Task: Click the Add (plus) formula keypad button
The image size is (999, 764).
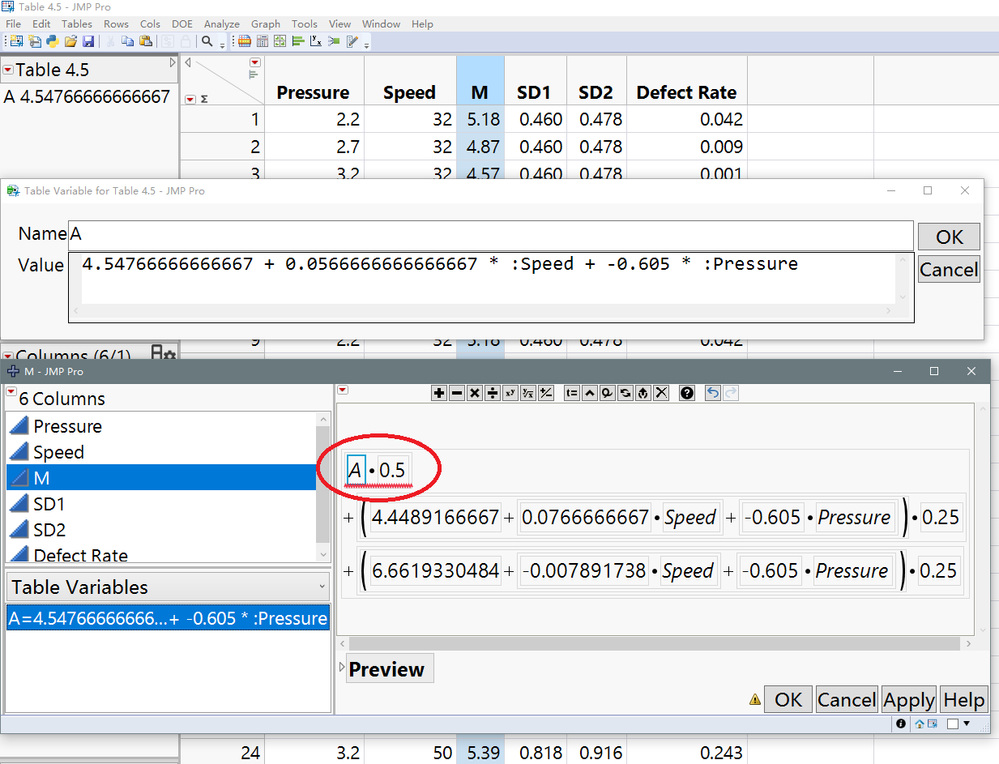Action: point(439,393)
